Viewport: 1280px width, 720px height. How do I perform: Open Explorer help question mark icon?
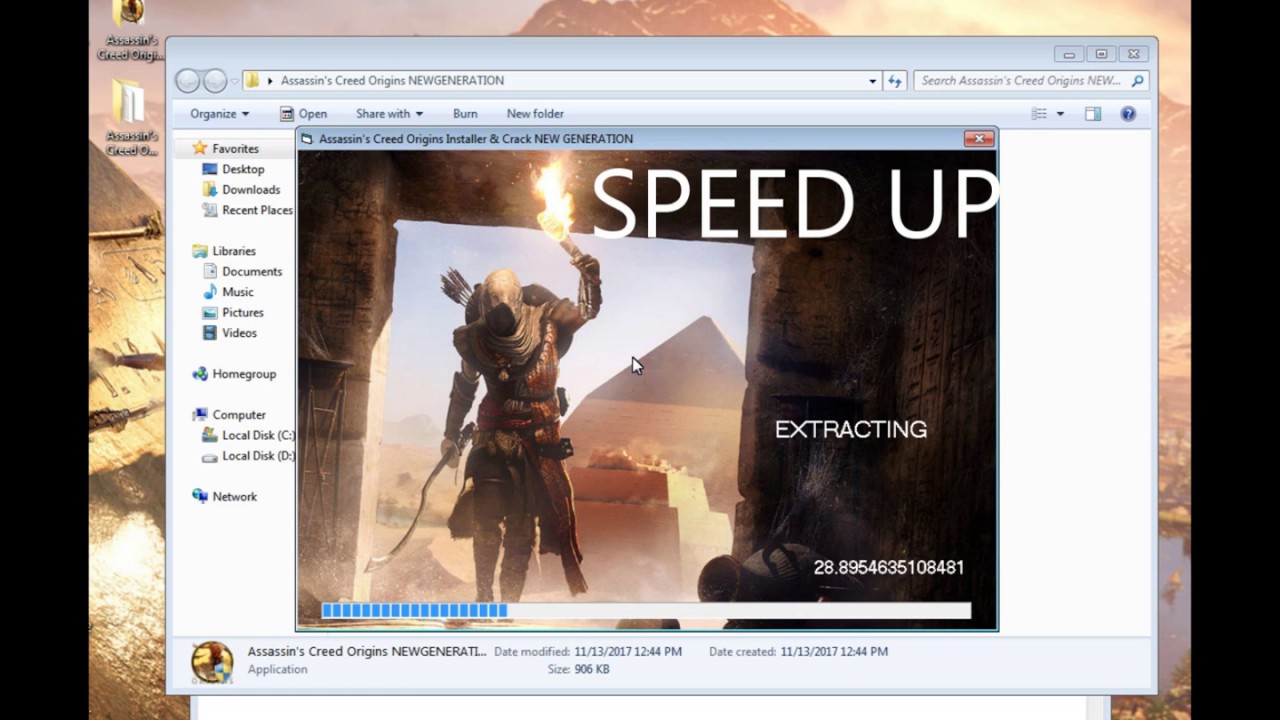click(x=1128, y=114)
